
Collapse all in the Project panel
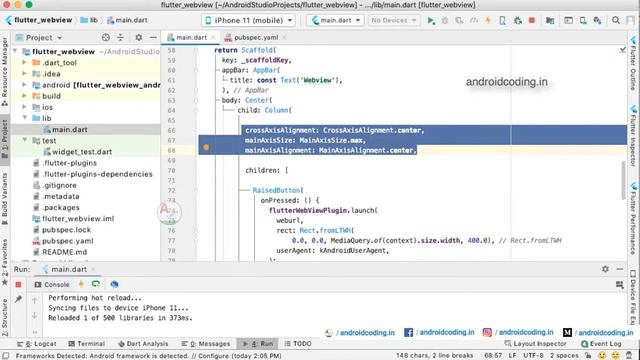click(x=120, y=38)
